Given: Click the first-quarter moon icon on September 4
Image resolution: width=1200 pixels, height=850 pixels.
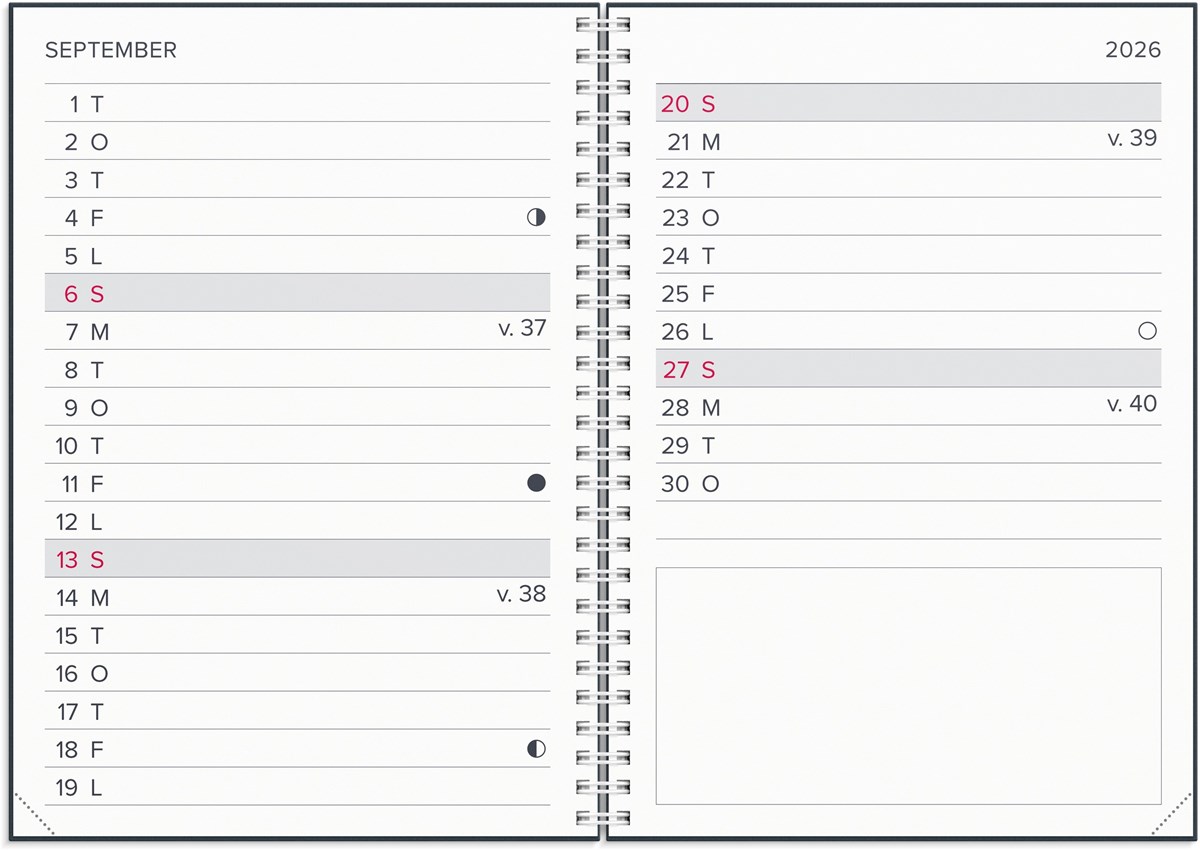Looking at the screenshot, I should [x=537, y=217].
